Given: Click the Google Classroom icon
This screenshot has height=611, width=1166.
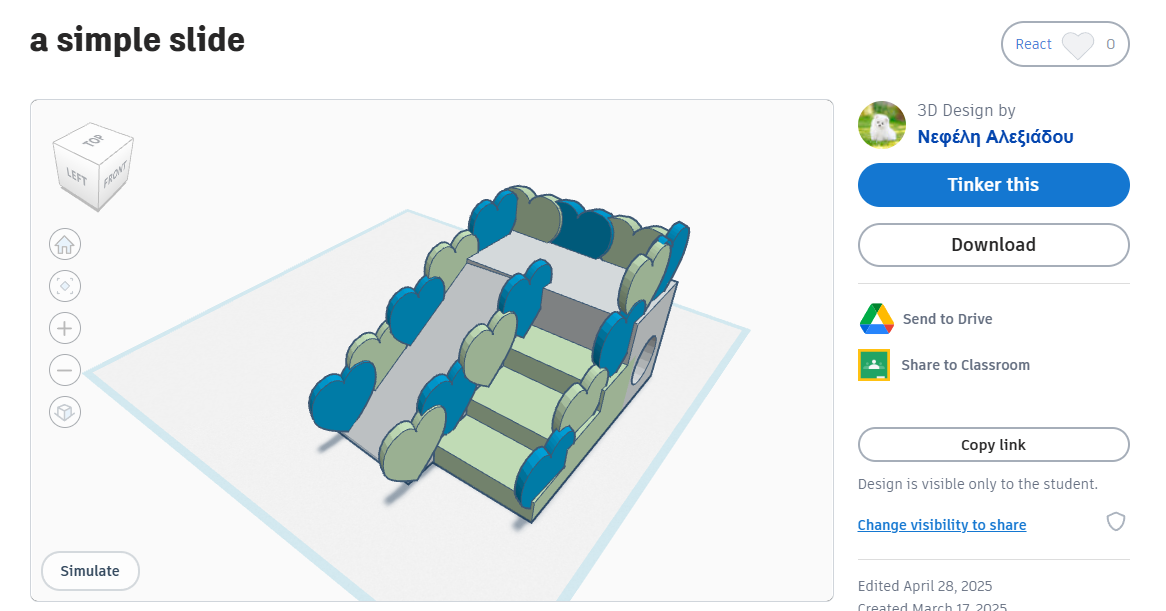Looking at the screenshot, I should point(874,365).
